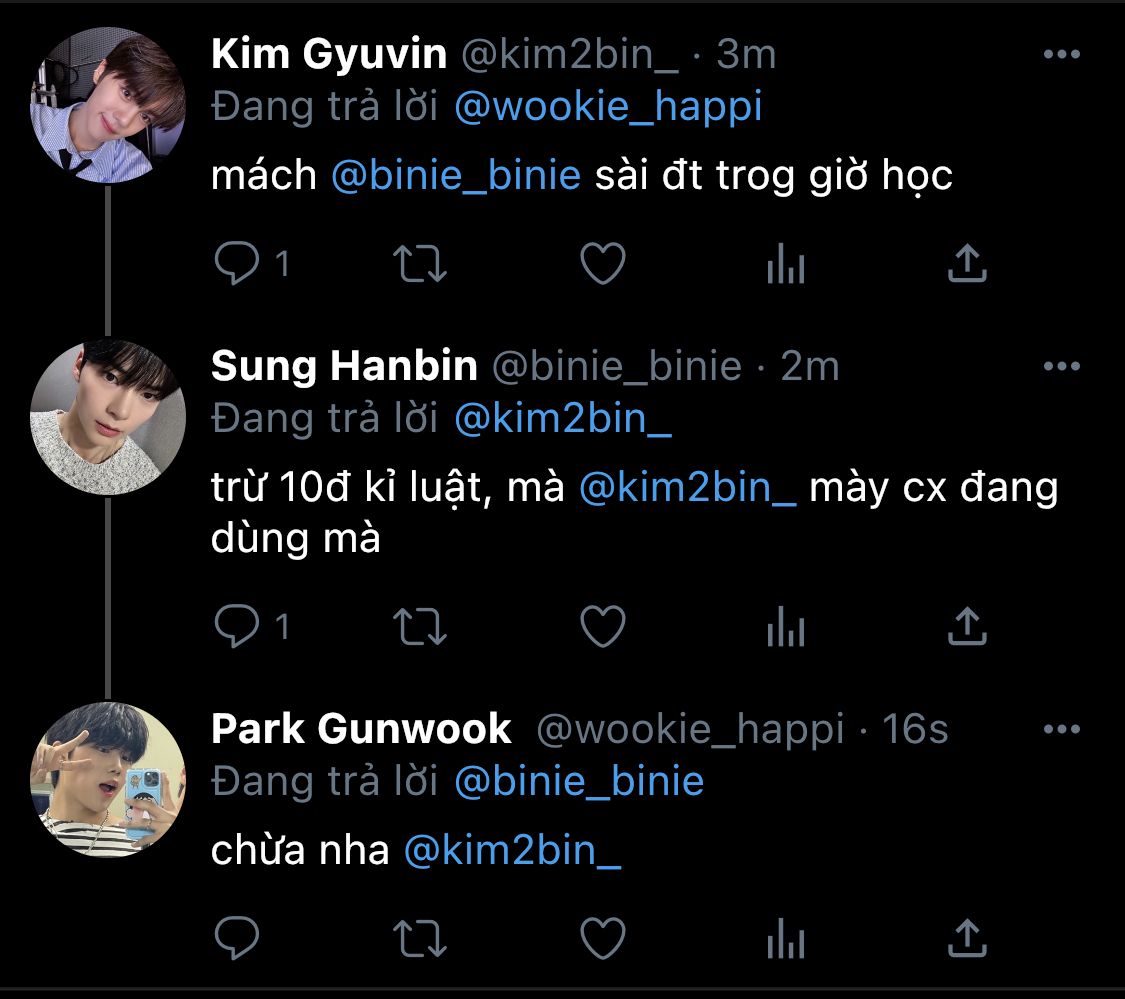This screenshot has height=999, width=1125.
Task: Open @wookie_happi link under Kim Gyuvin
Action: 608,107
